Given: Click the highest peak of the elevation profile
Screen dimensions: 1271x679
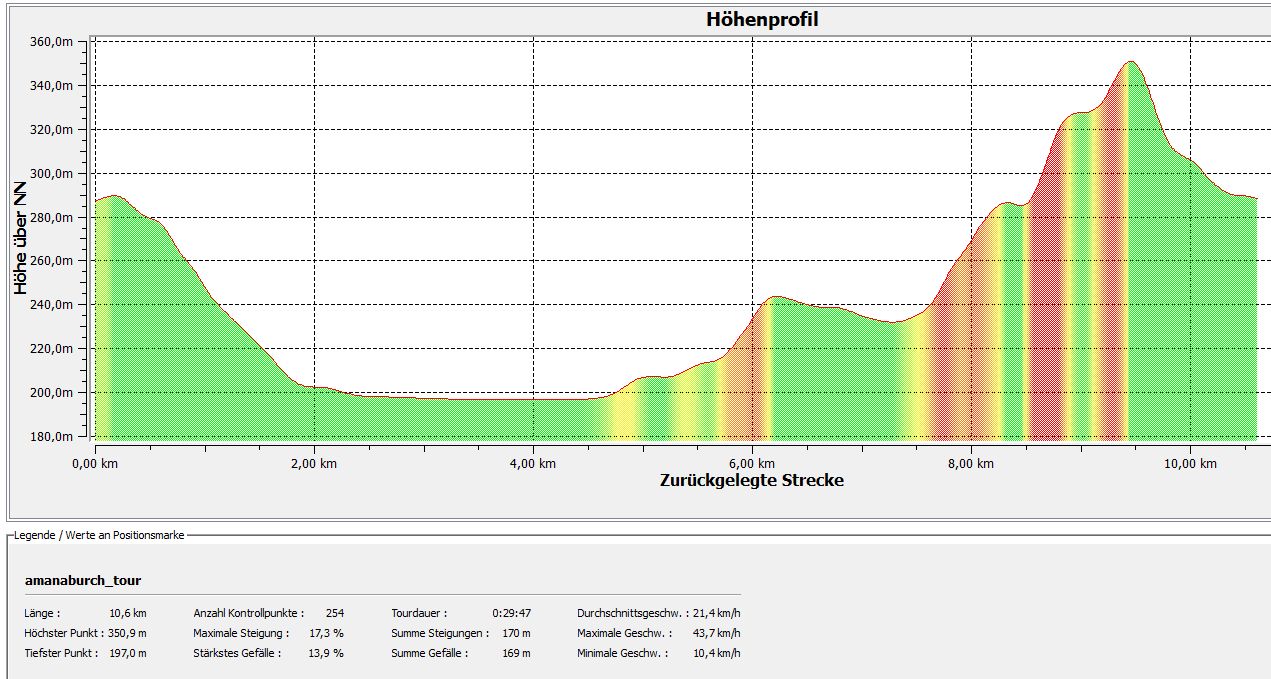Looking at the screenshot, I should pos(1130,63).
